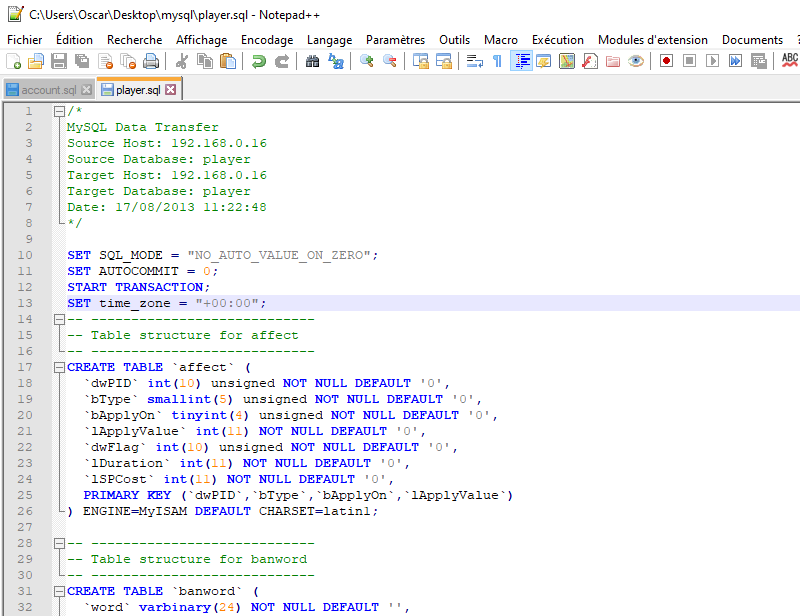Run macro multiple times icon

tap(735, 61)
